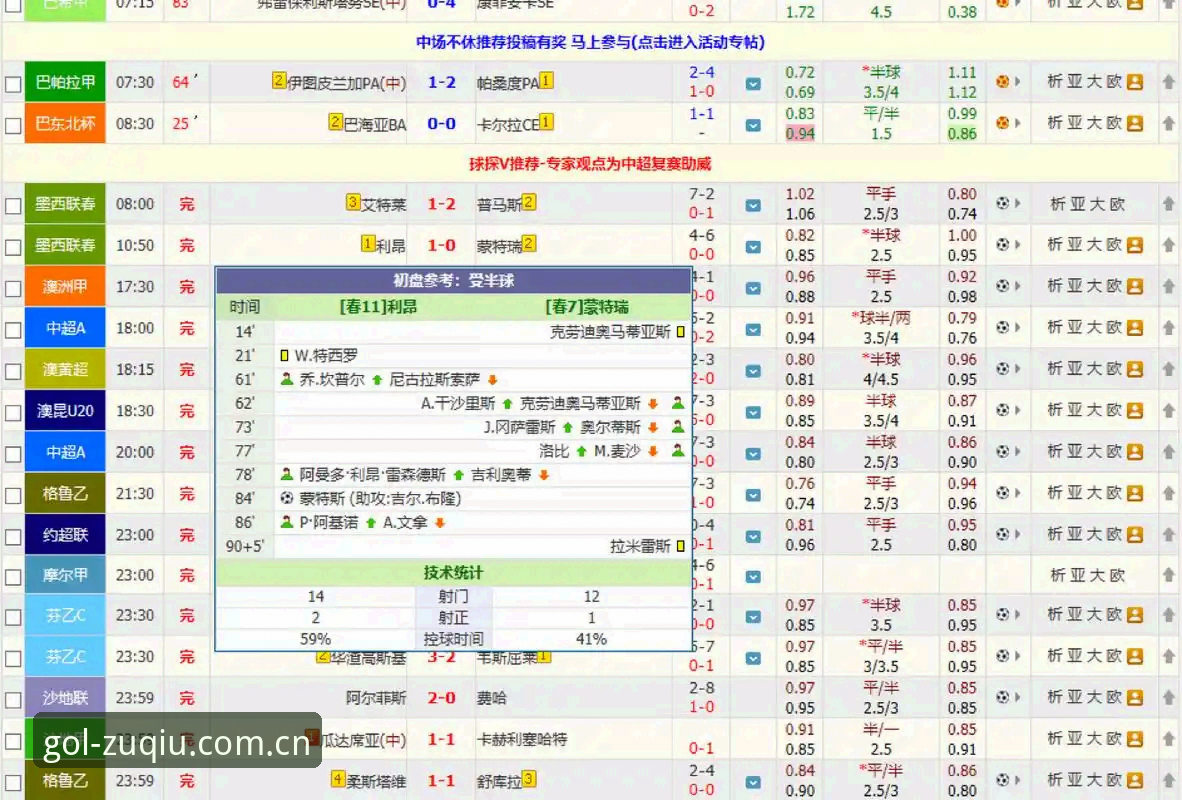Expand blue dropdown arrow in 巴帕拉甲 row
1182x800 pixels.
point(753,84)
